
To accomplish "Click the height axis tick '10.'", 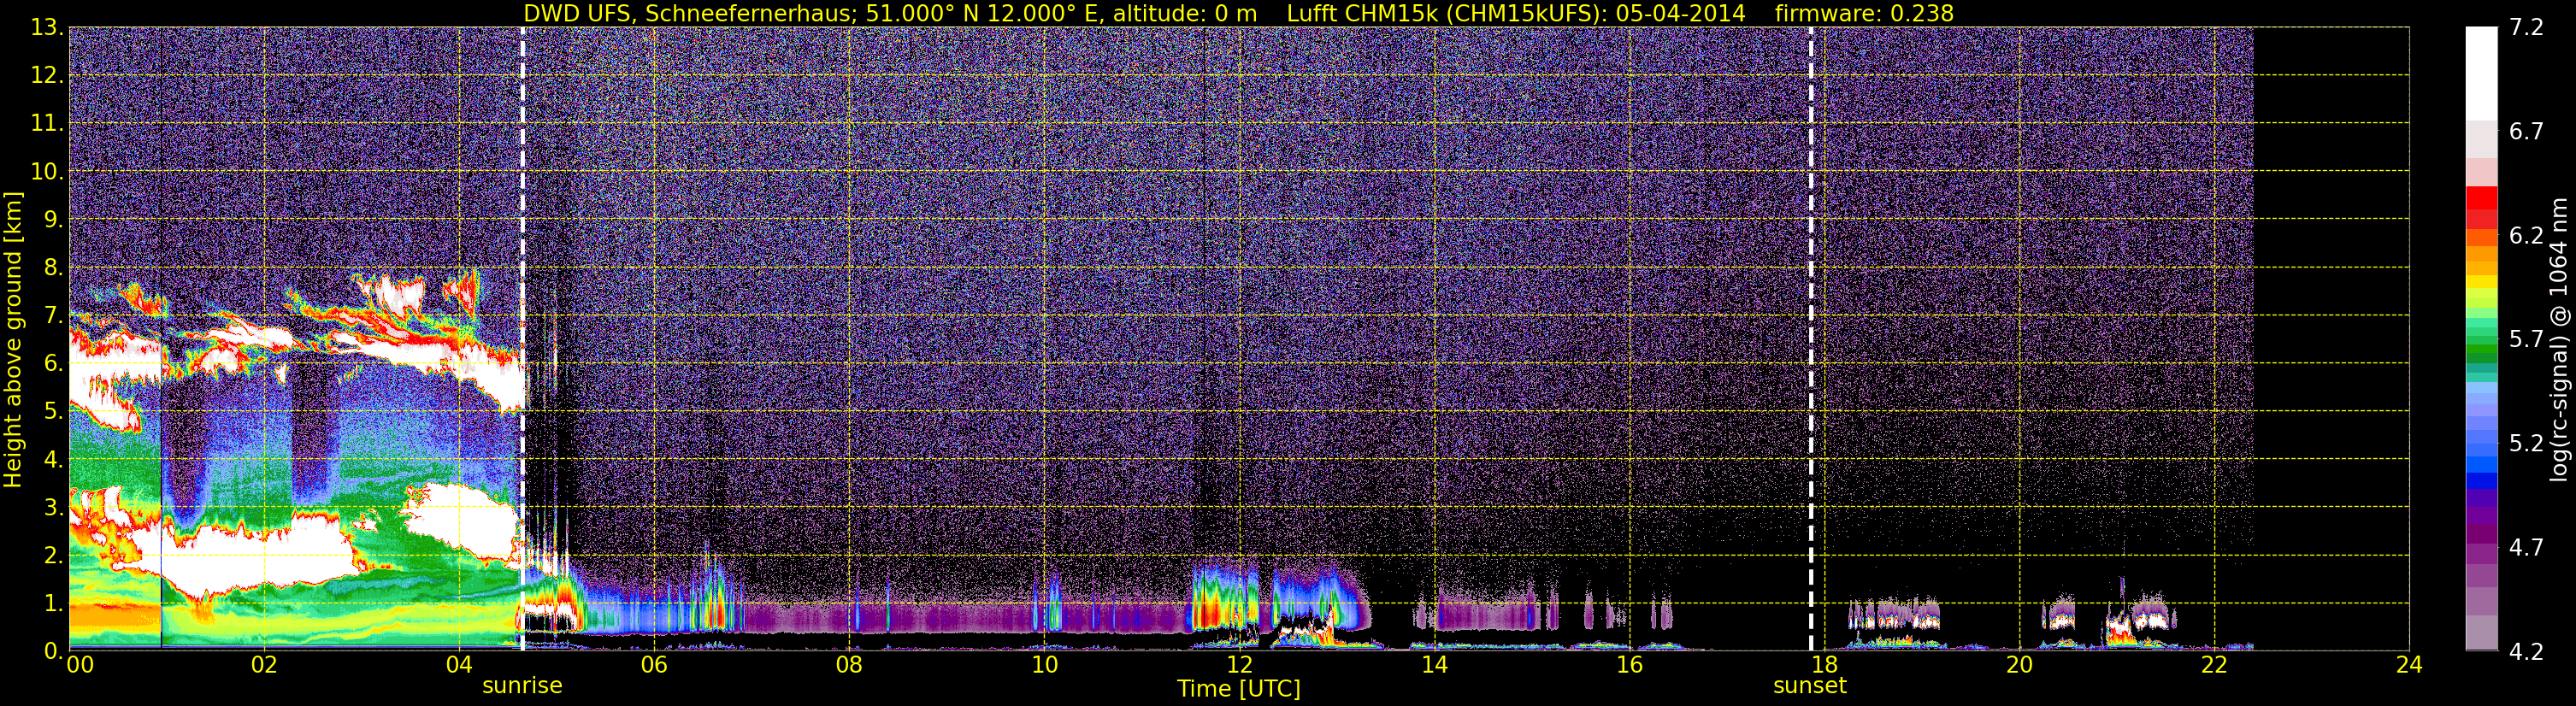I will (x=46, y=171).
